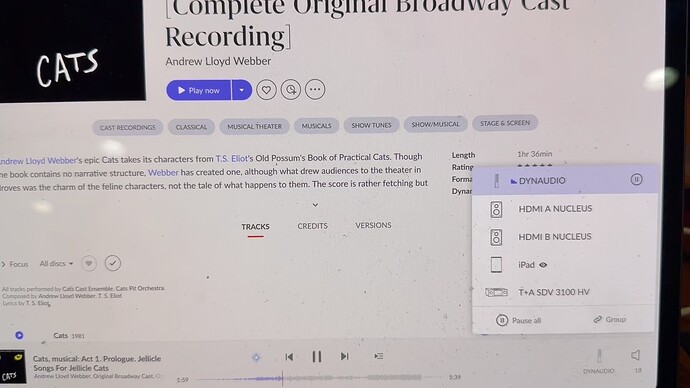690x388 pixels.
Task: Open the All discs dropdown
Action: (56, 264)
